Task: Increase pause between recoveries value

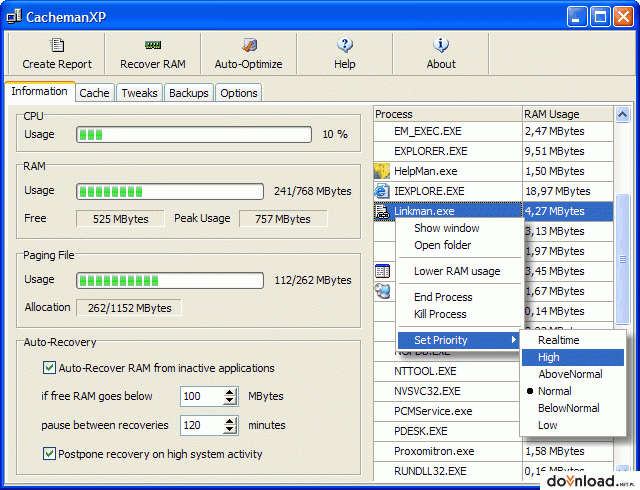Action: [230, 421]
